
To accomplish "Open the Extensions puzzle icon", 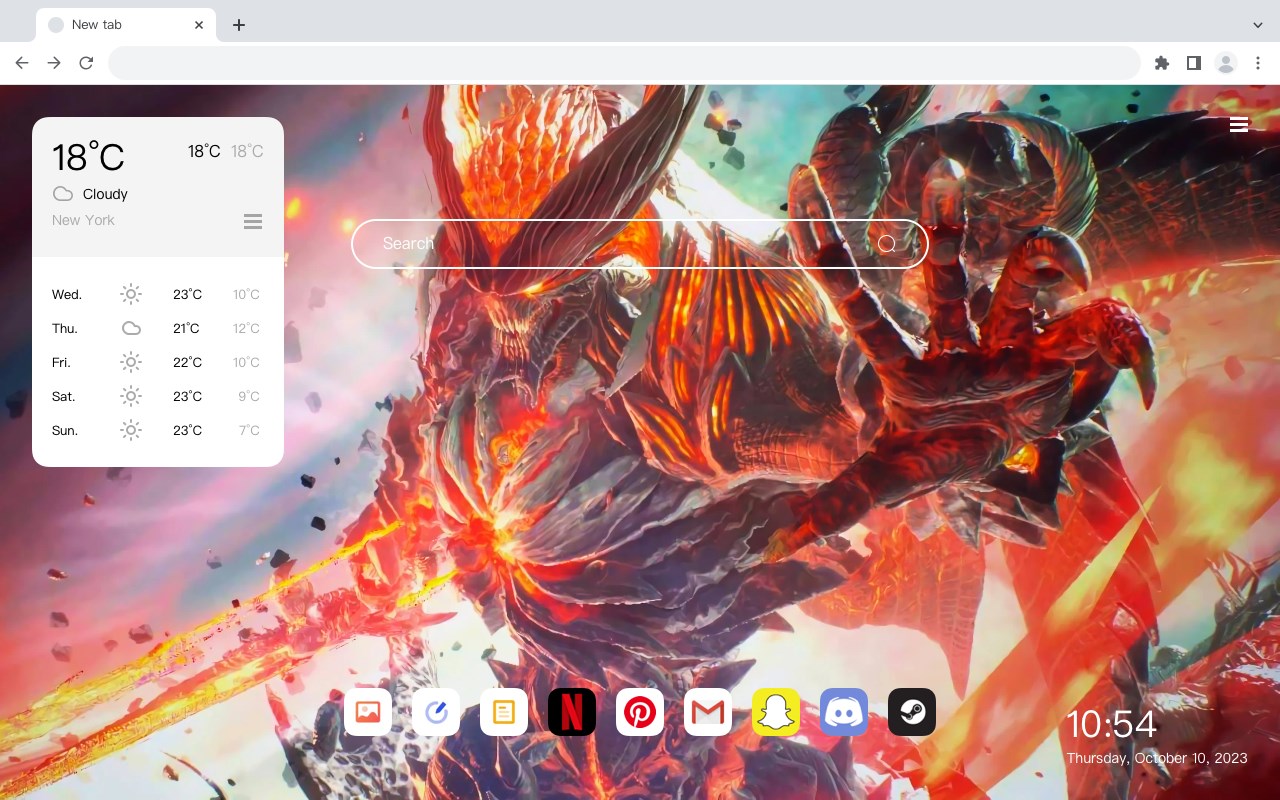I will pyautogui.click(x=1161, y=63).
